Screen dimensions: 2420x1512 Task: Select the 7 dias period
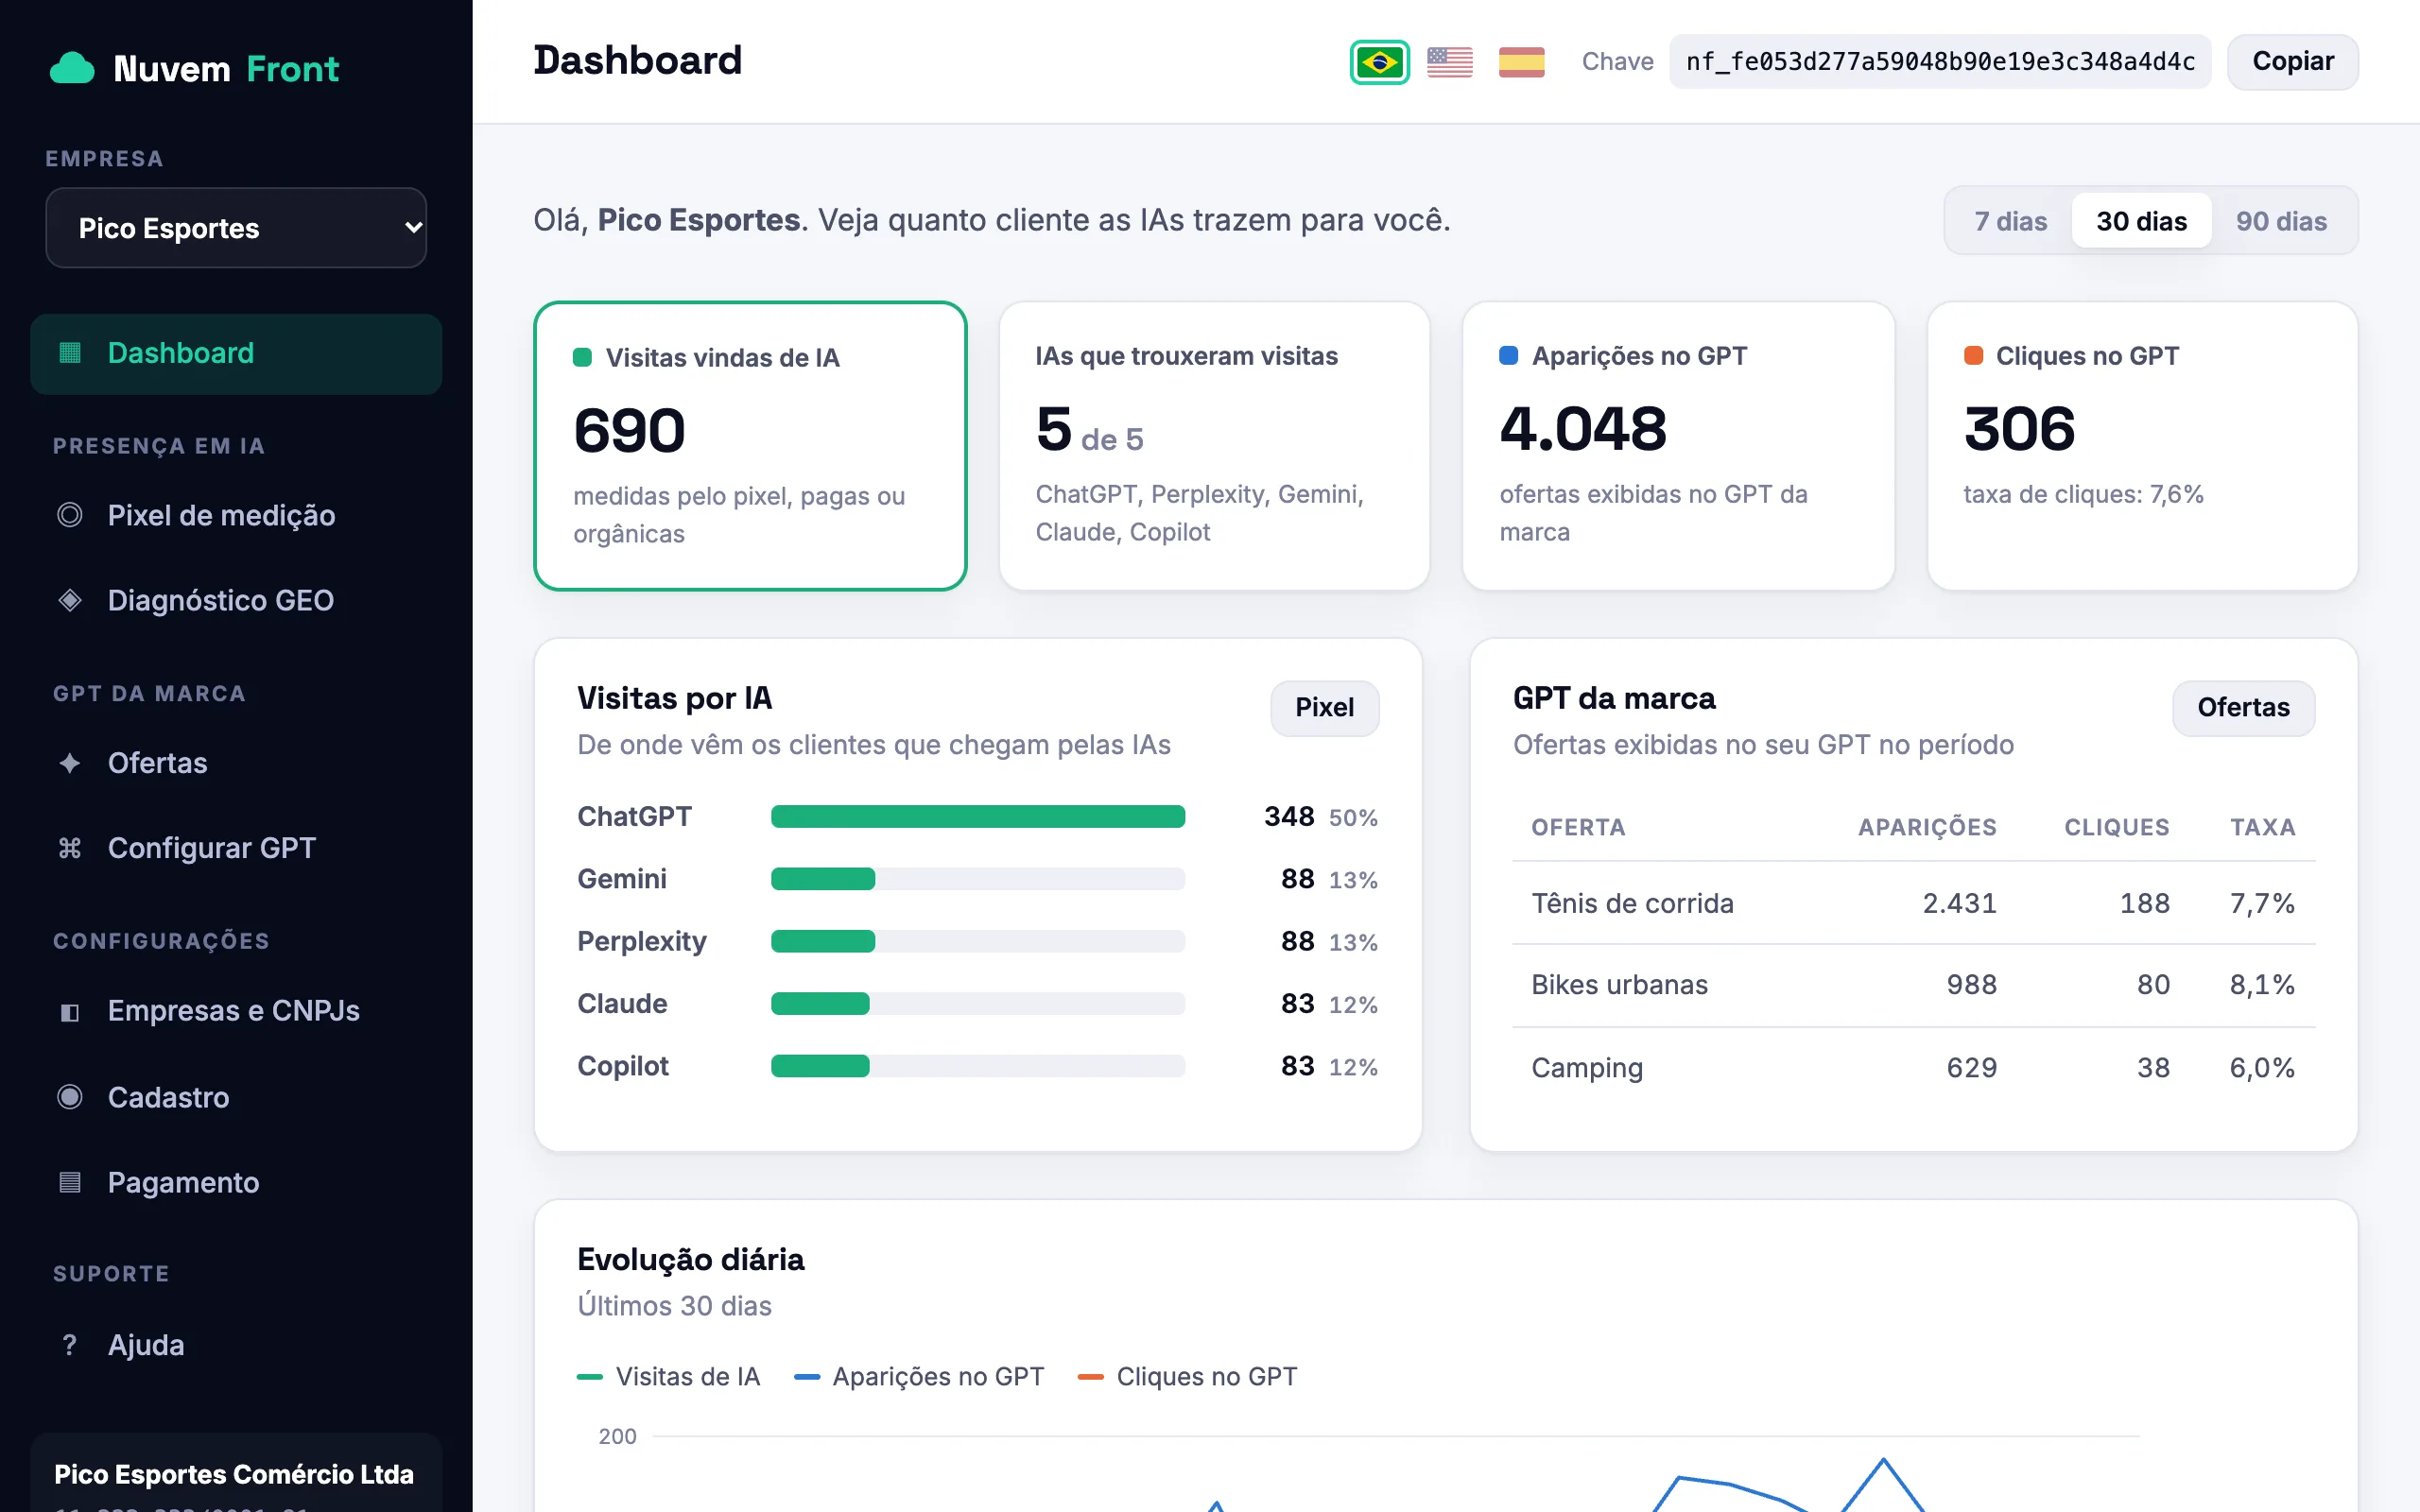[x=2010, y=221]
